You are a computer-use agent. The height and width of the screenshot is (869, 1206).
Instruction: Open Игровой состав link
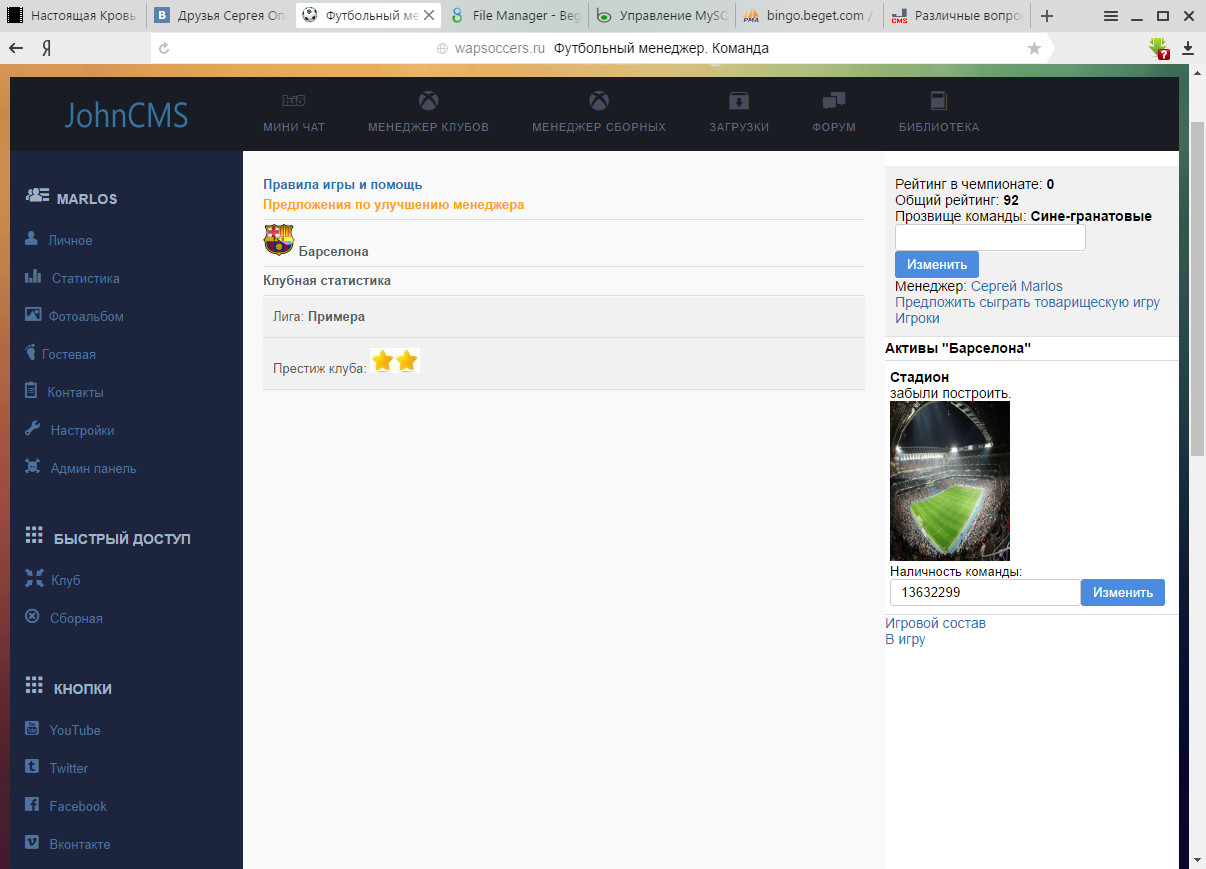point(935,623)
